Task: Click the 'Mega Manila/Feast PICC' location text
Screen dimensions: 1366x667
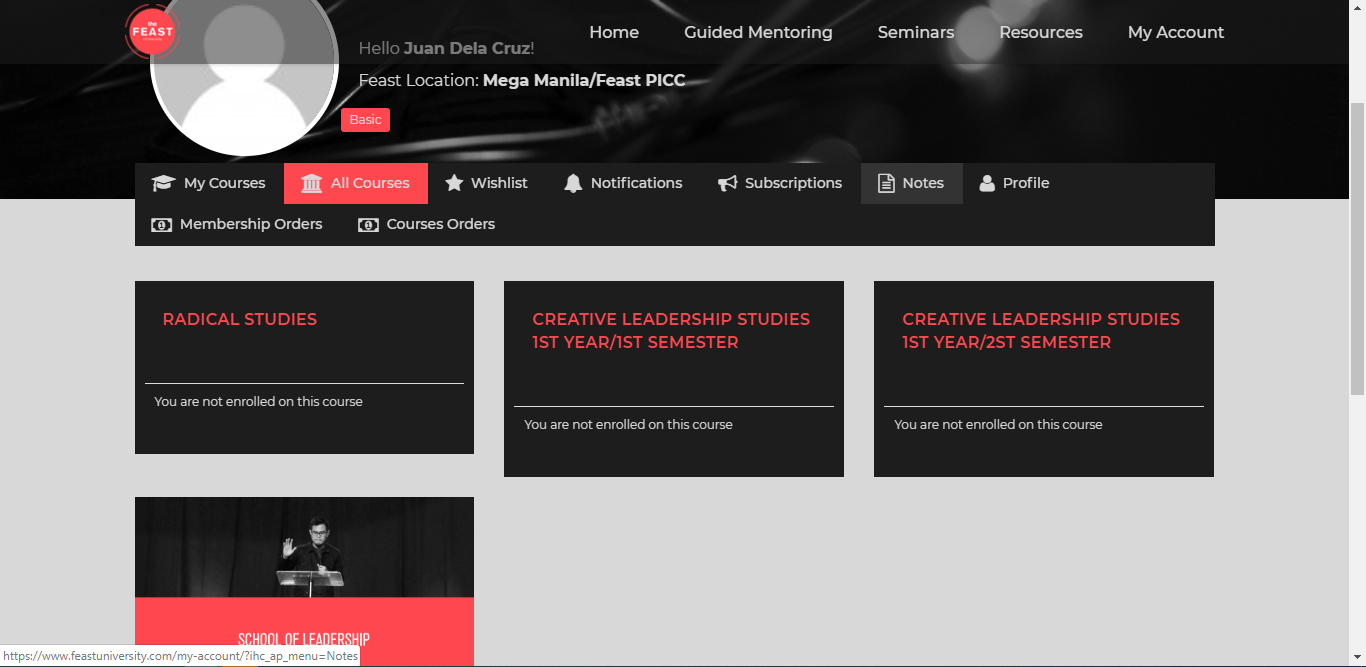Action: tap(584, 80)
